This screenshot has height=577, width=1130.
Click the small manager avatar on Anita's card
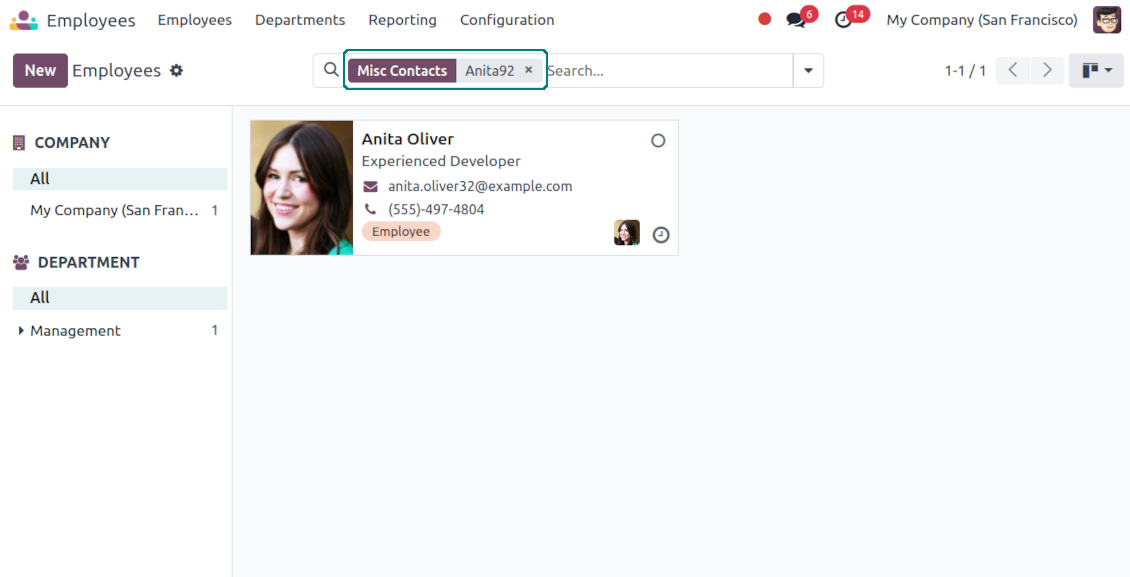coord(627,233)
